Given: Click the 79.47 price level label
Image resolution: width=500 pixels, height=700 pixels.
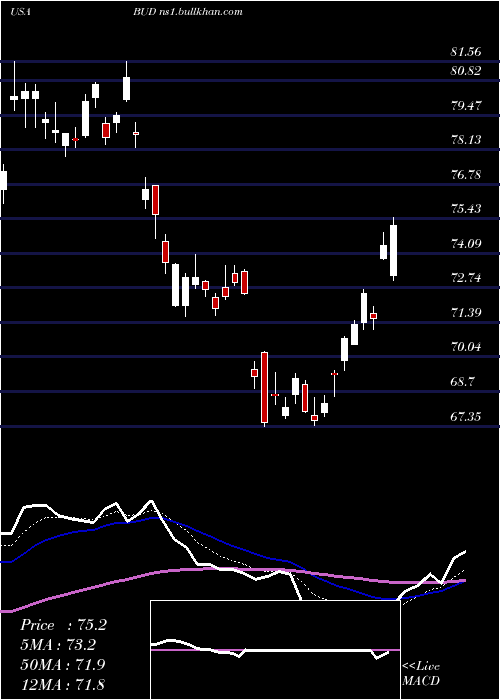Looking at the screenshot, I should (x=466, y=106).
